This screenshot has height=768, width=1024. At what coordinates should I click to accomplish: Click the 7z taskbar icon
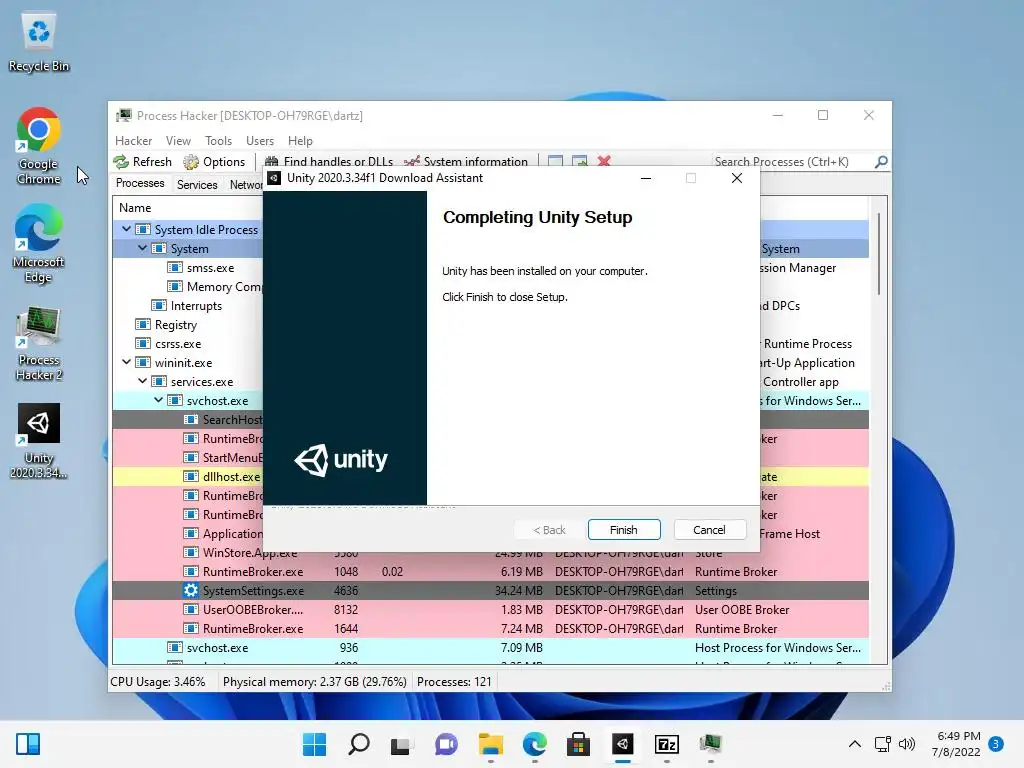[x=667, y=744]
